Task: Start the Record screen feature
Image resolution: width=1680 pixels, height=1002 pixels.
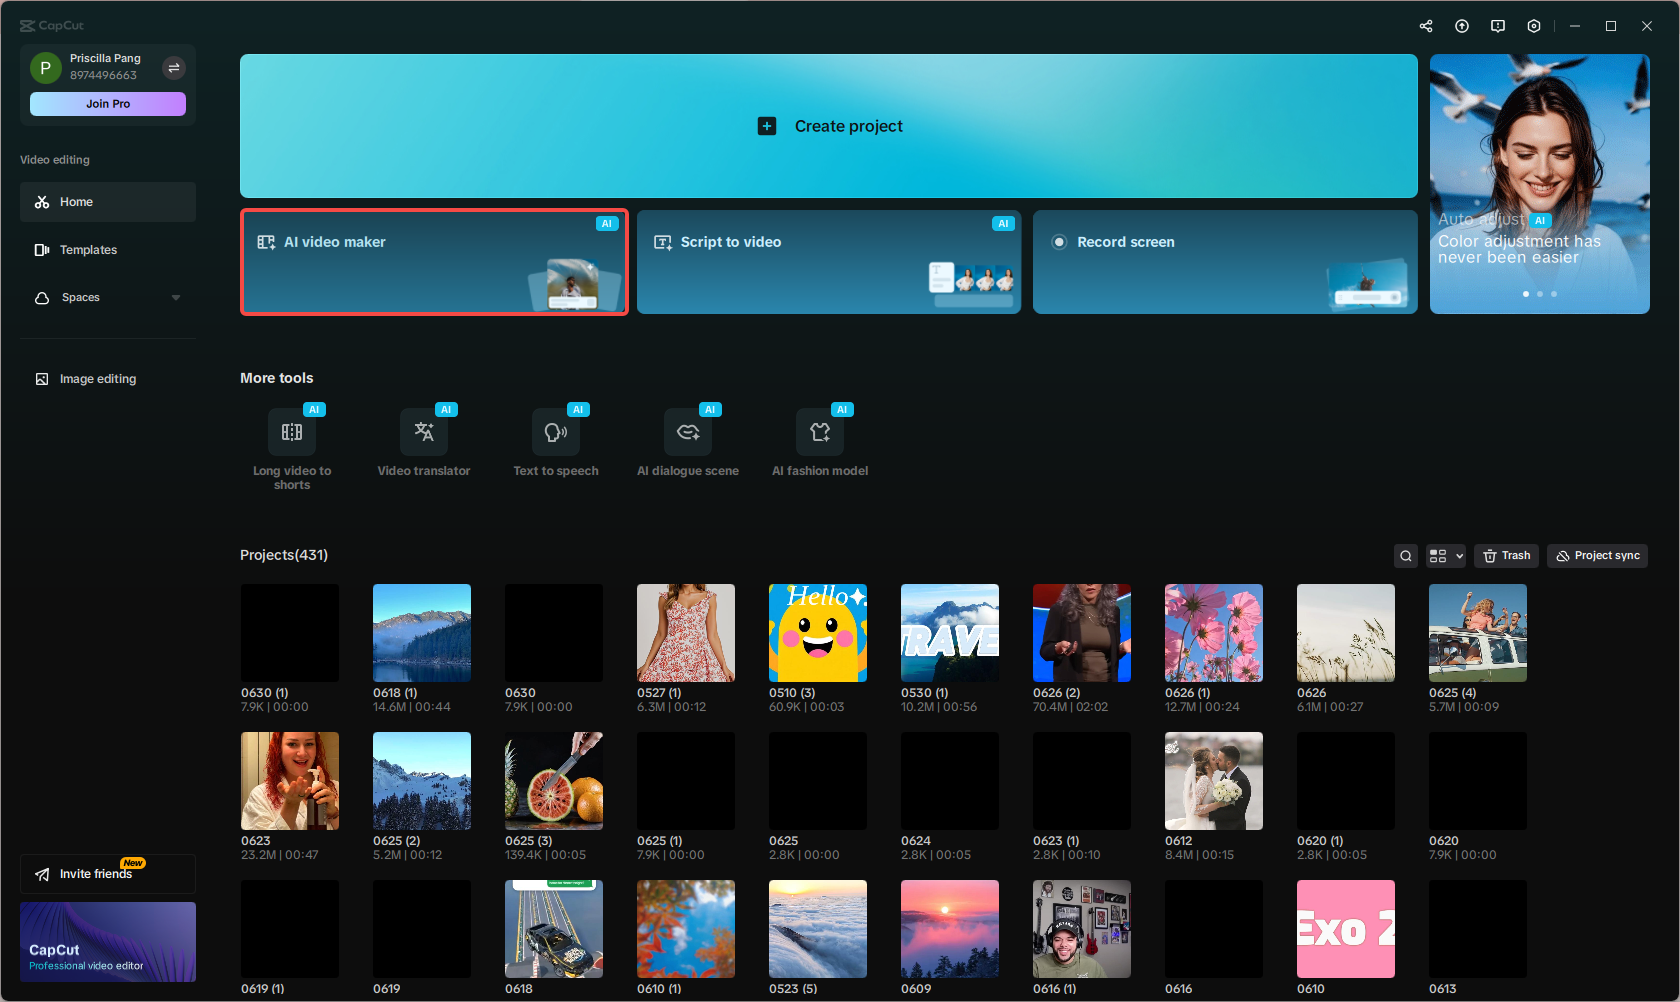Action: tap(1224, 262)
